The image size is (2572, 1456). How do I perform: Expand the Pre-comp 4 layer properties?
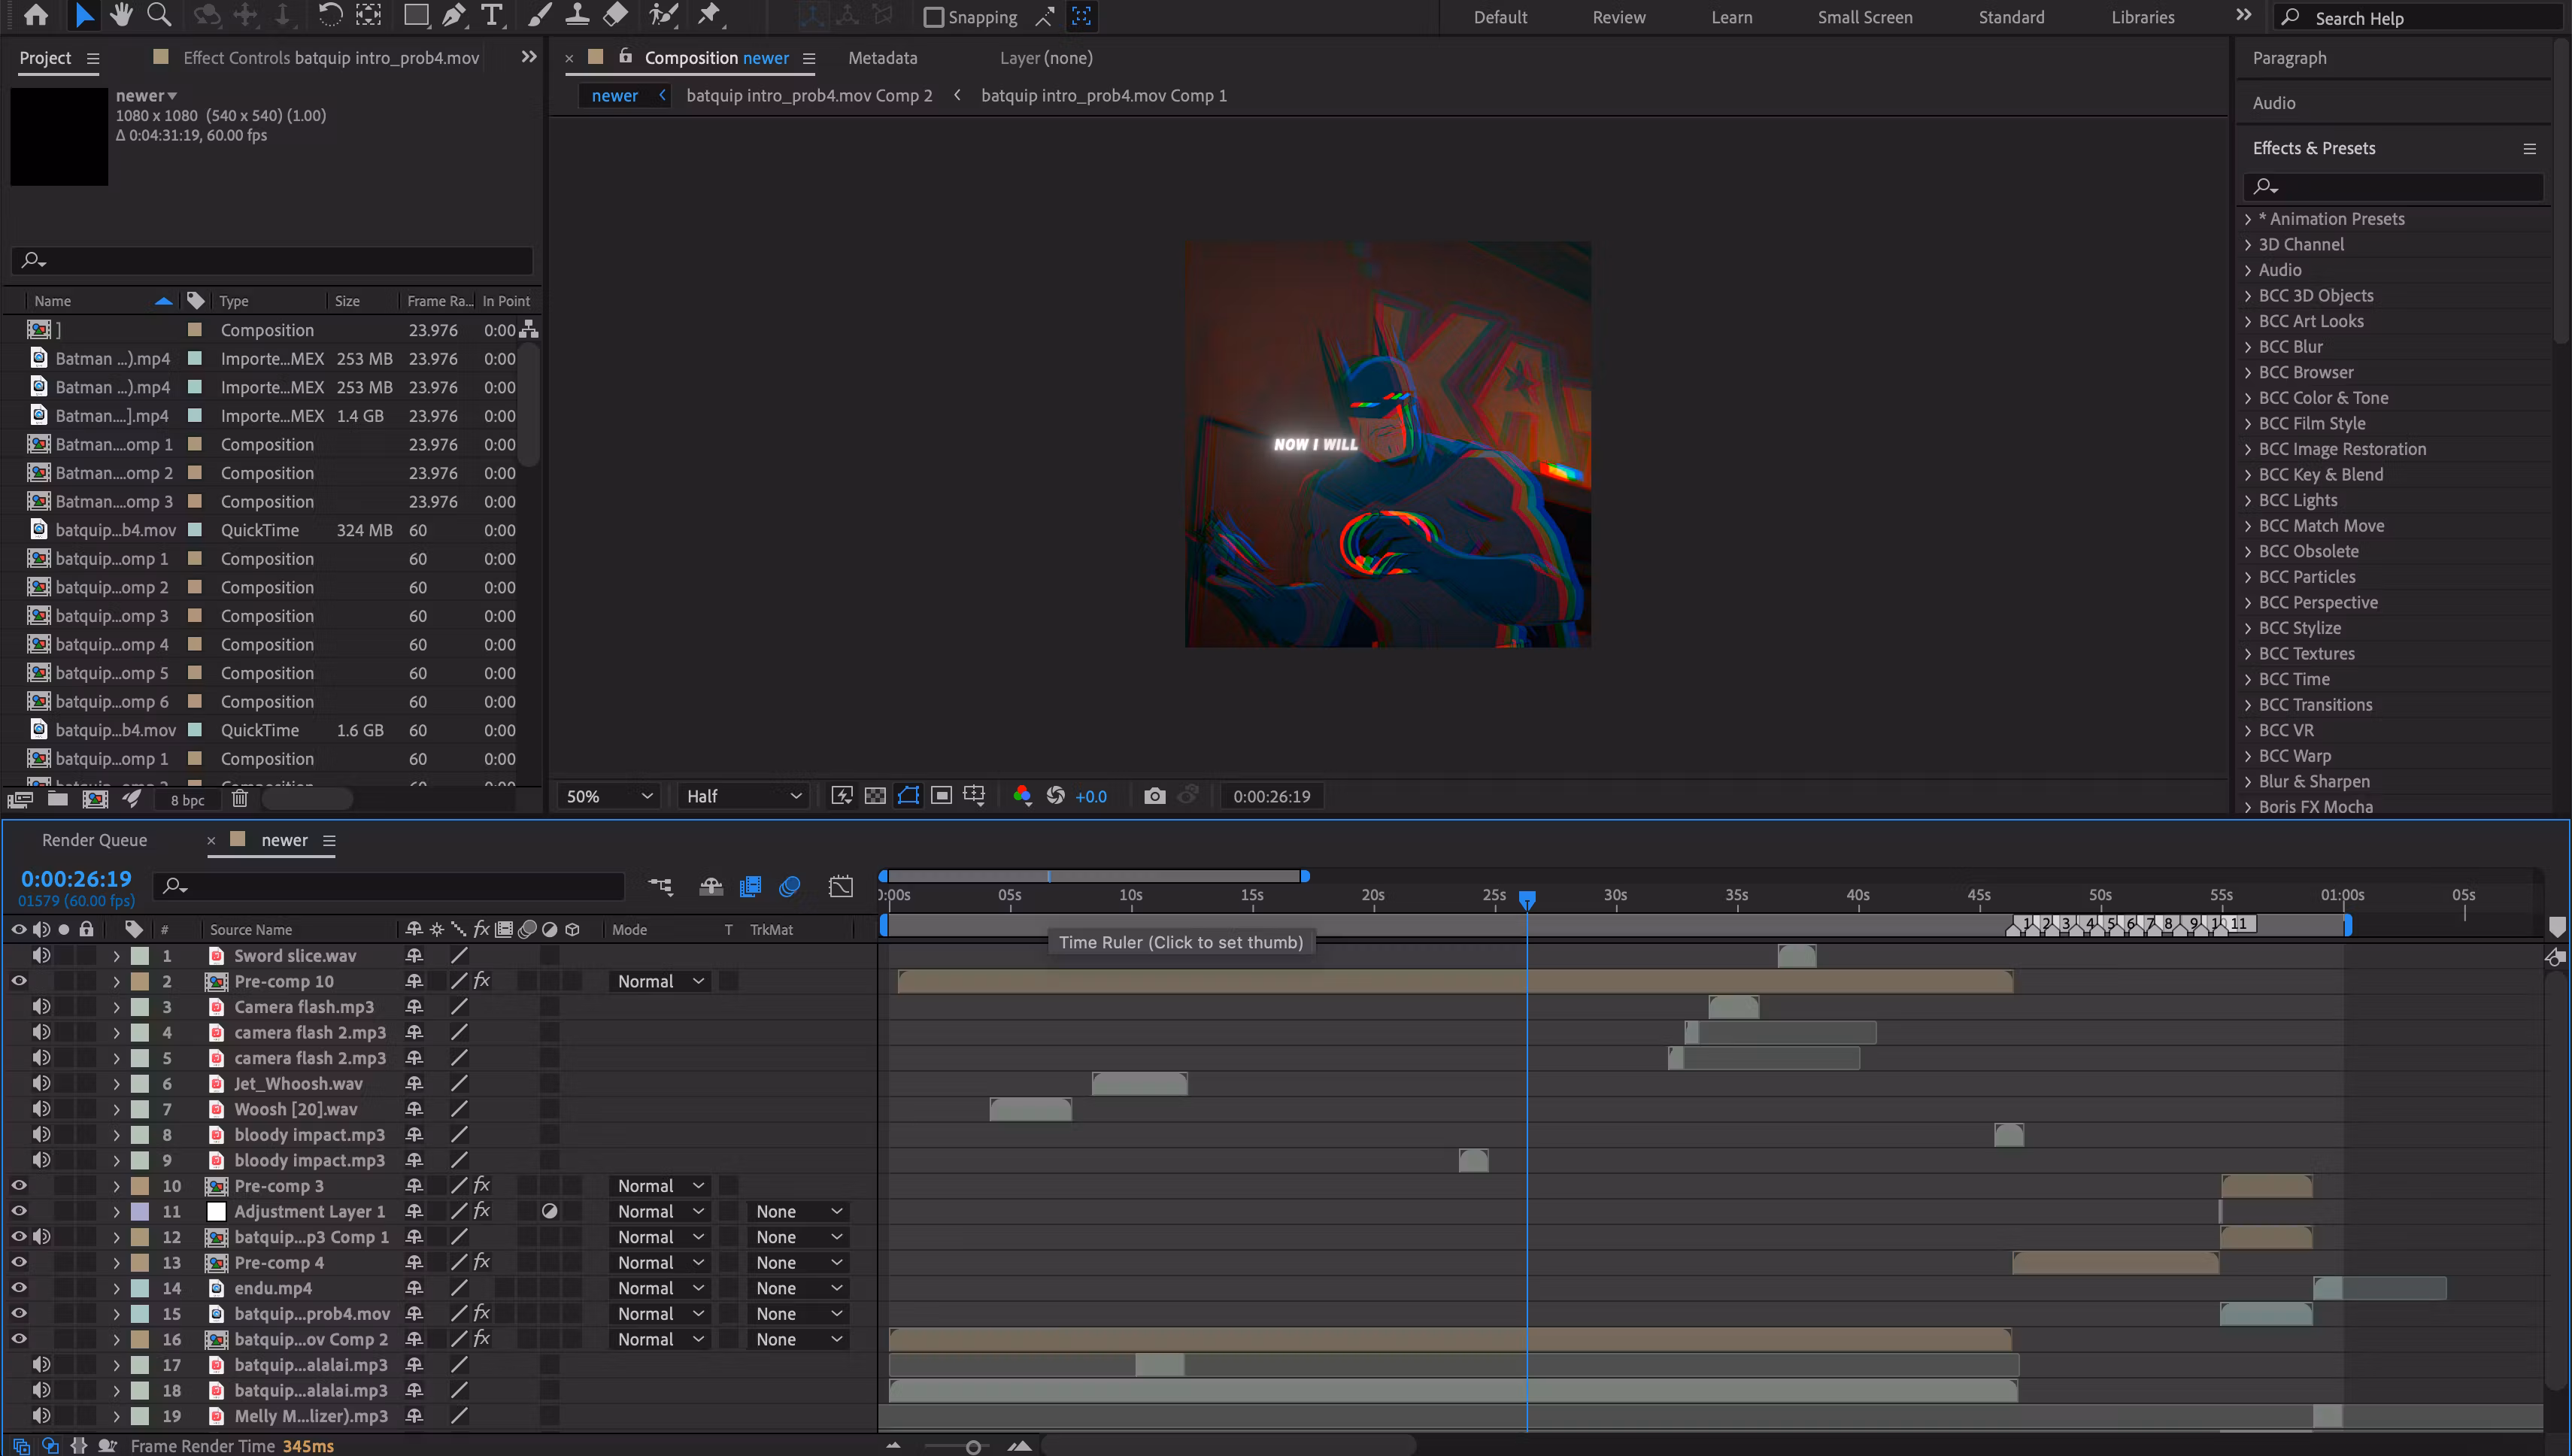(116, 1263)
